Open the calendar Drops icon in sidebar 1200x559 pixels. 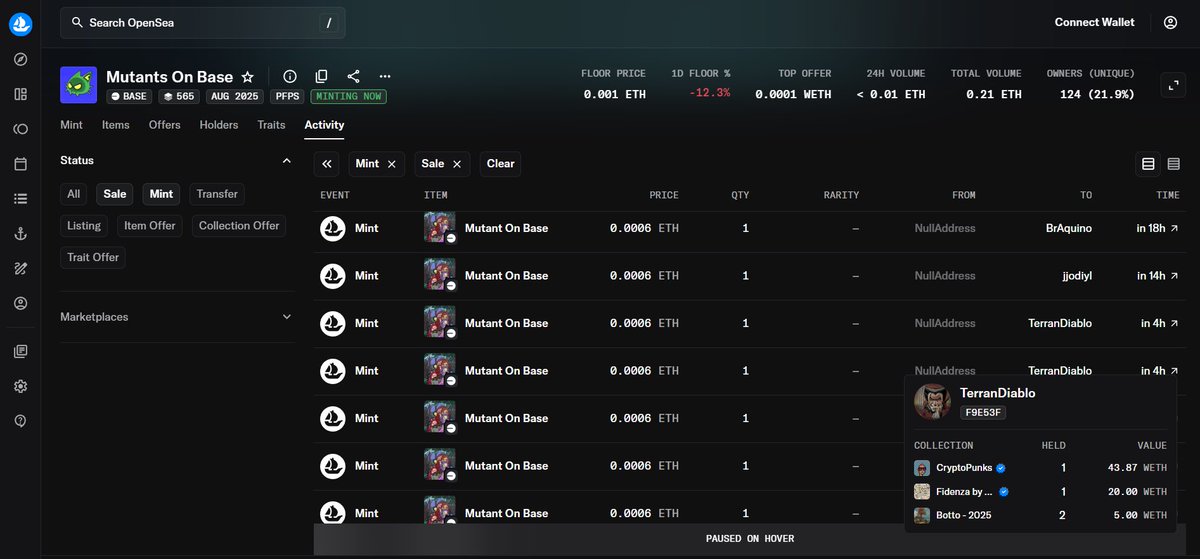tap(20, 164)
